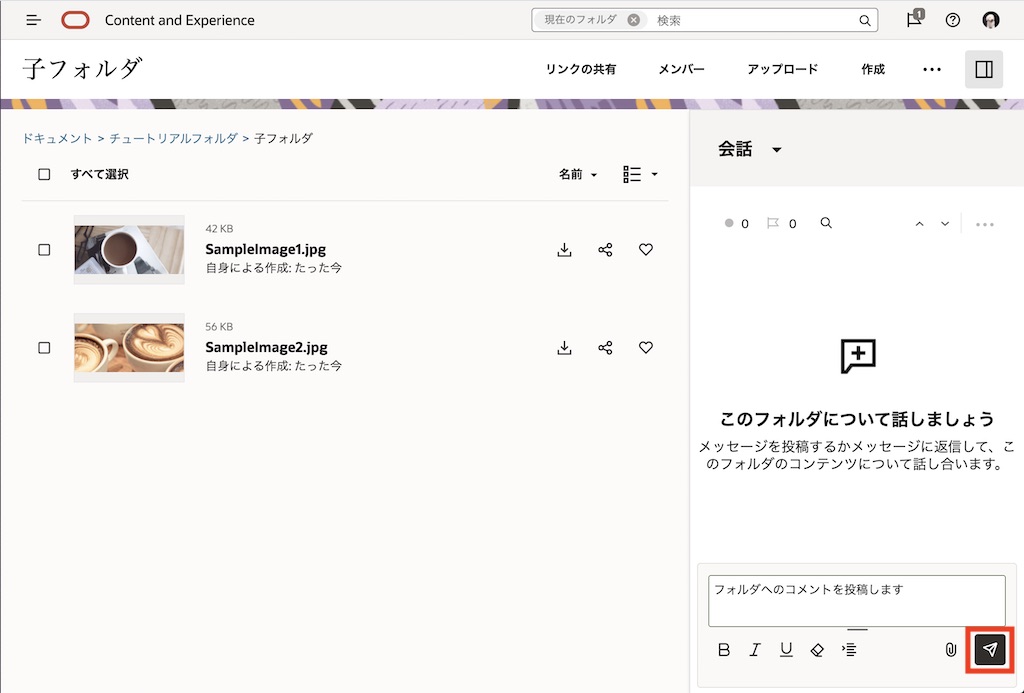Screen dimensions: 1024x693
Task: Search within the conversation panel
Action: tap(826, 223)
